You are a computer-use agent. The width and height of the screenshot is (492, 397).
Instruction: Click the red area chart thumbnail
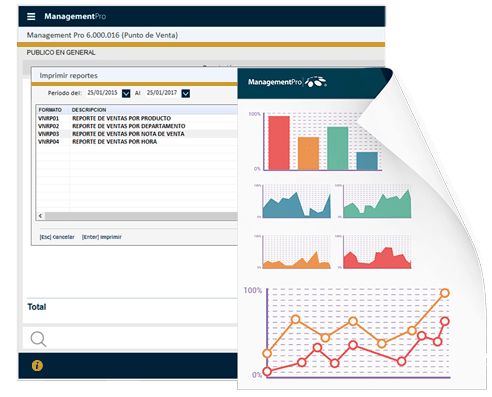tap(377, 252)
